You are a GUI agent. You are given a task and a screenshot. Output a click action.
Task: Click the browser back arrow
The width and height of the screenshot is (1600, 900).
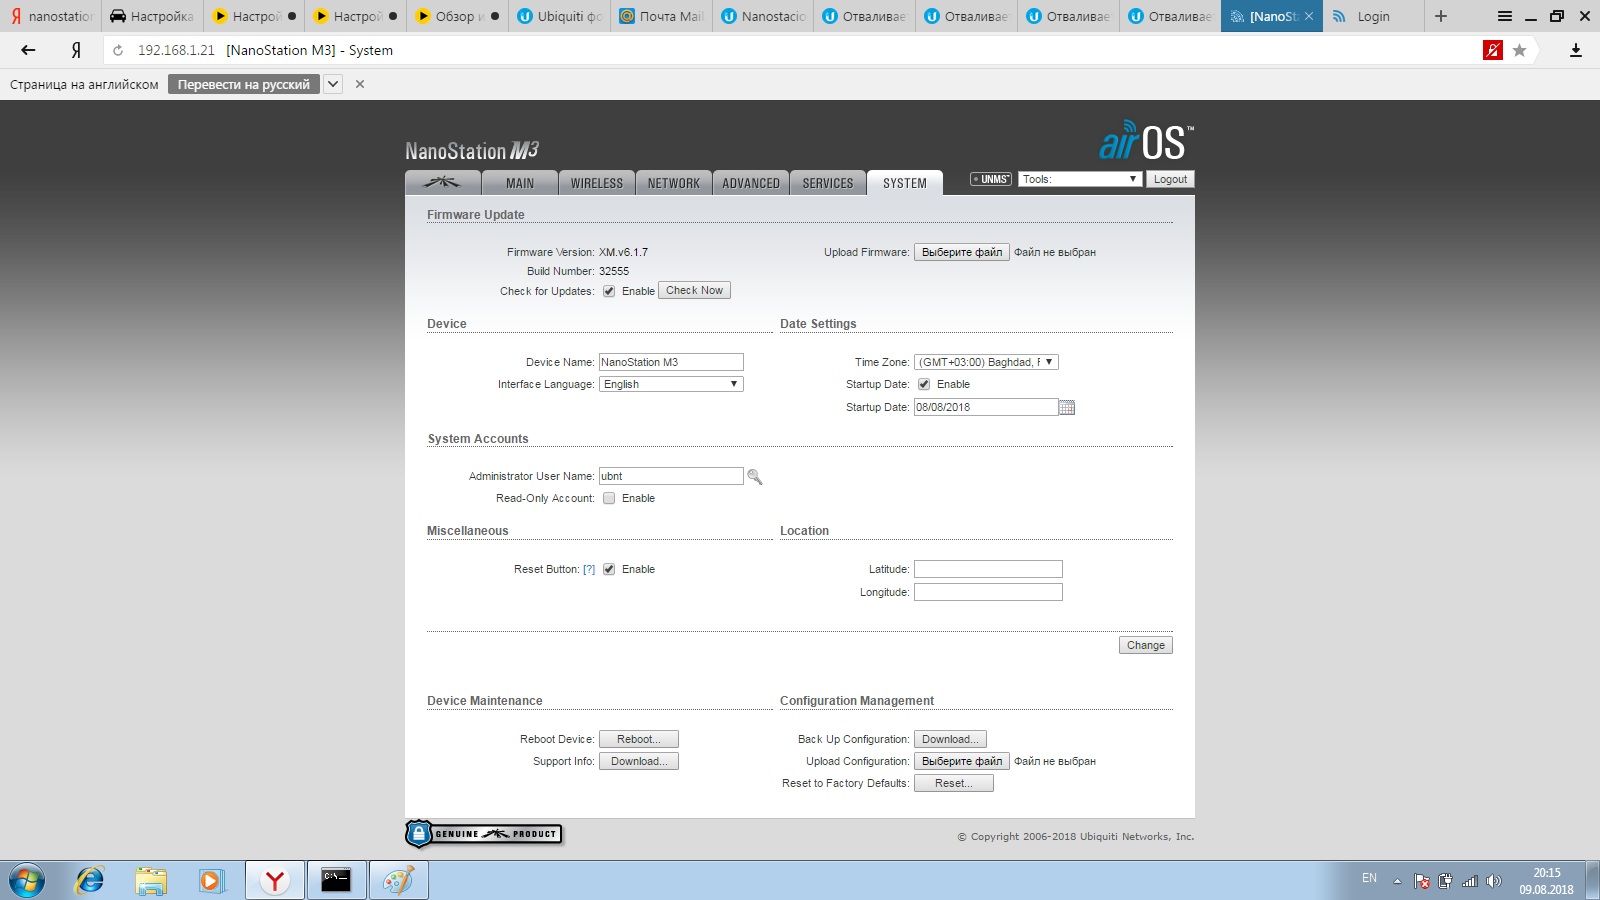click(x=28, y=50)
